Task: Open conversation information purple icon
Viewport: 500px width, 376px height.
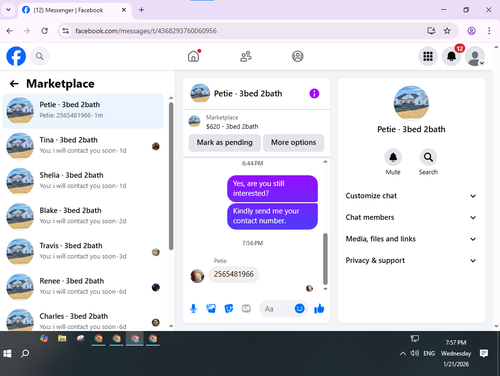Action: (314, 94)
